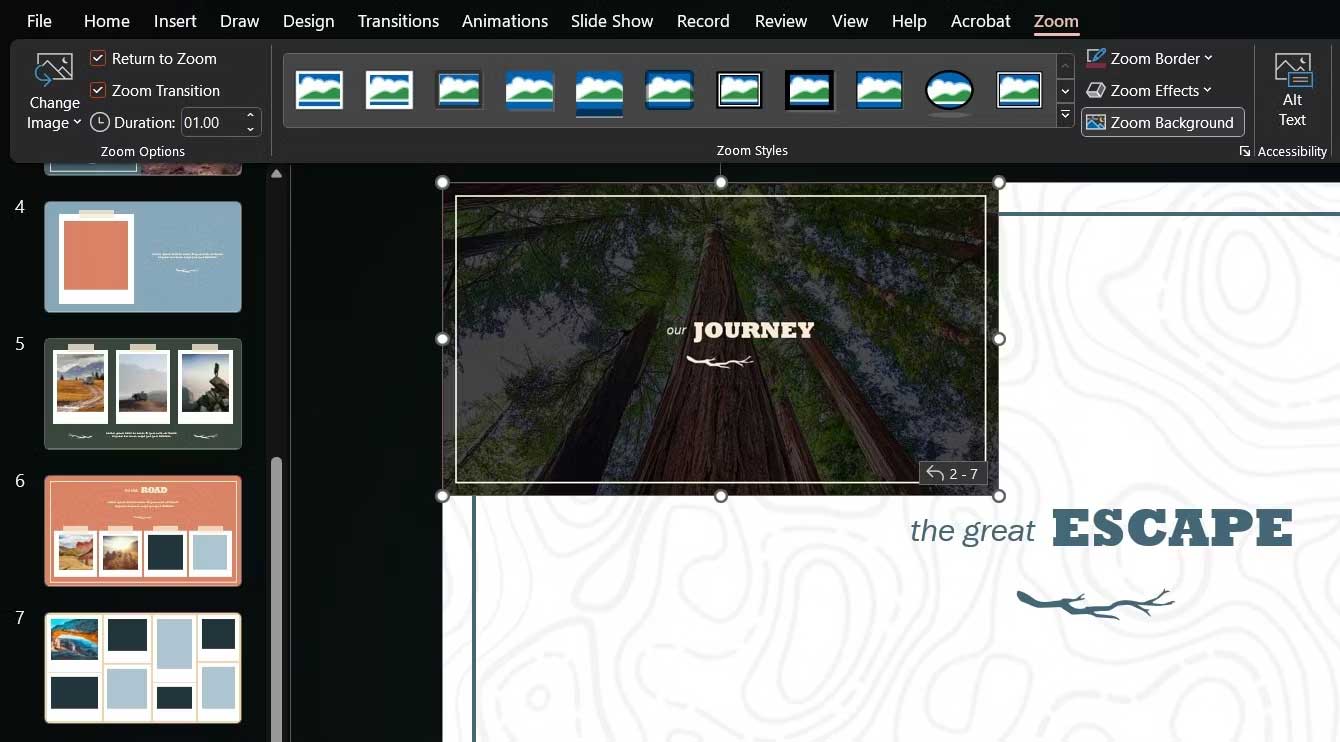The width and height of the screenshot is (1340, 742).
Task: Open the Slide Show menu
Action: [611, 20]
